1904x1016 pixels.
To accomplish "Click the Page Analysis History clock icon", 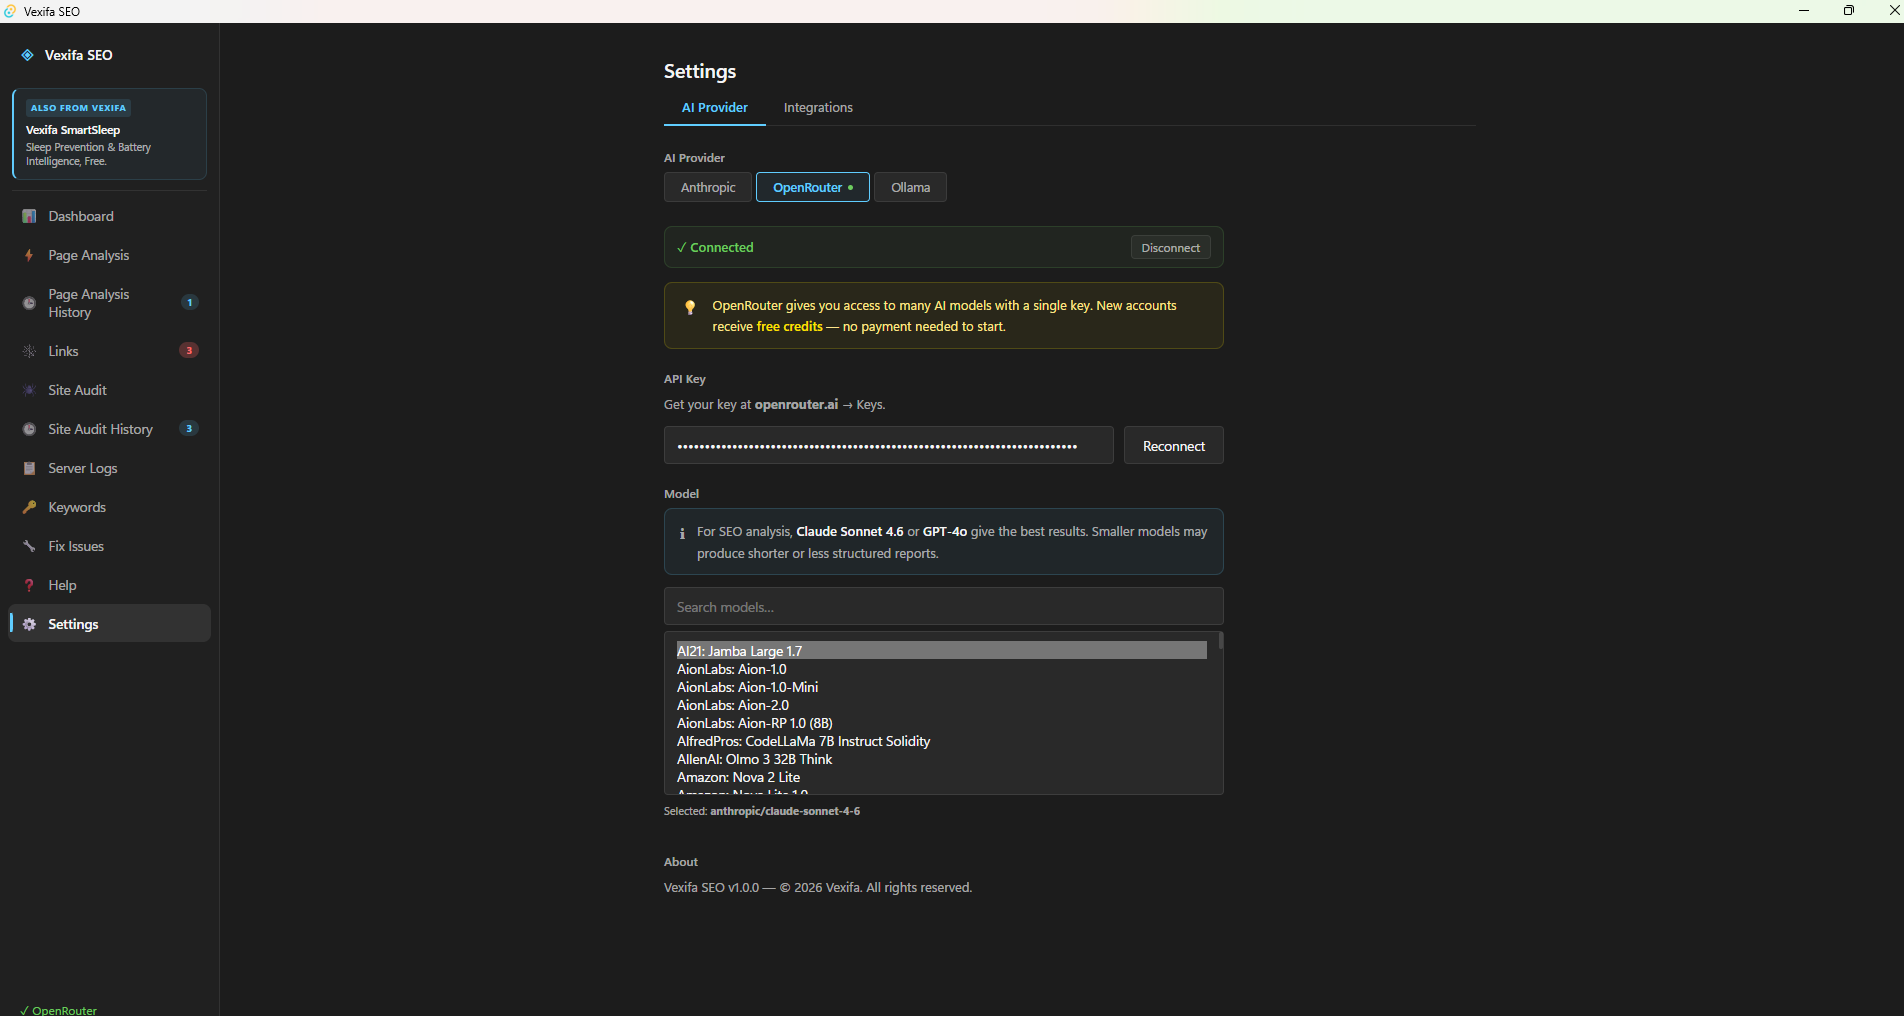I will [x=29, y=303].
